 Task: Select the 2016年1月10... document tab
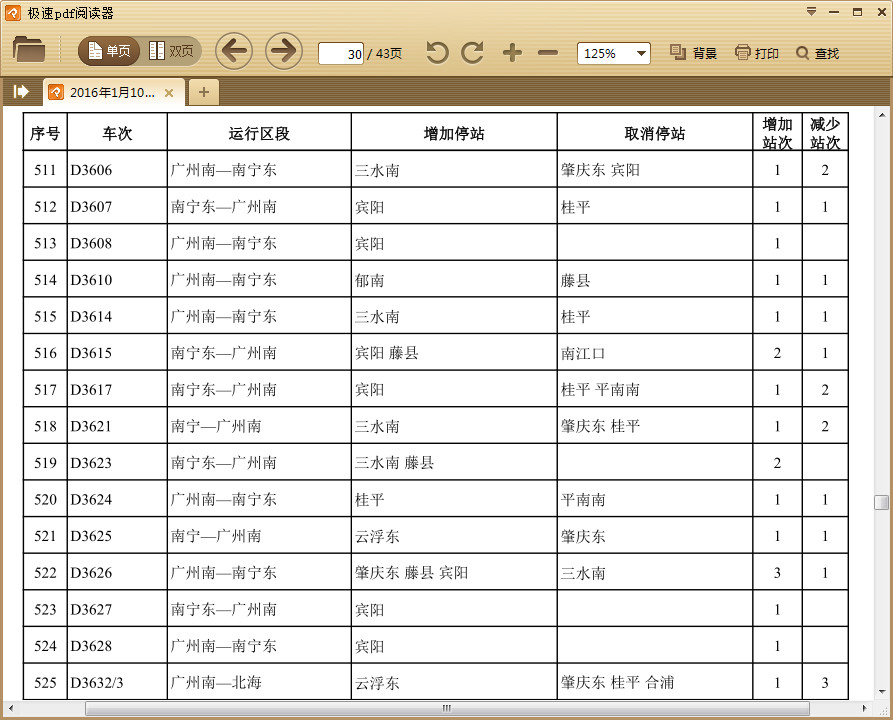tap(112, 92)
